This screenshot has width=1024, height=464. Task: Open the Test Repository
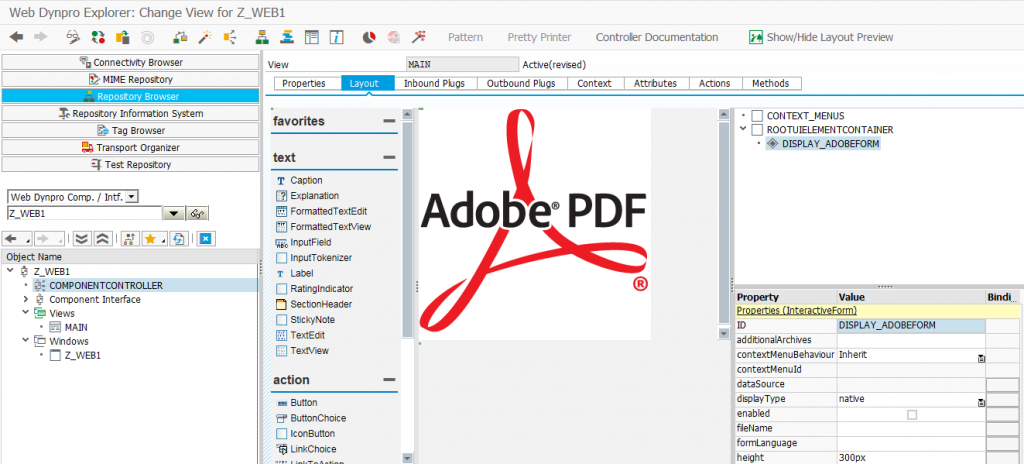coord(131,165)
